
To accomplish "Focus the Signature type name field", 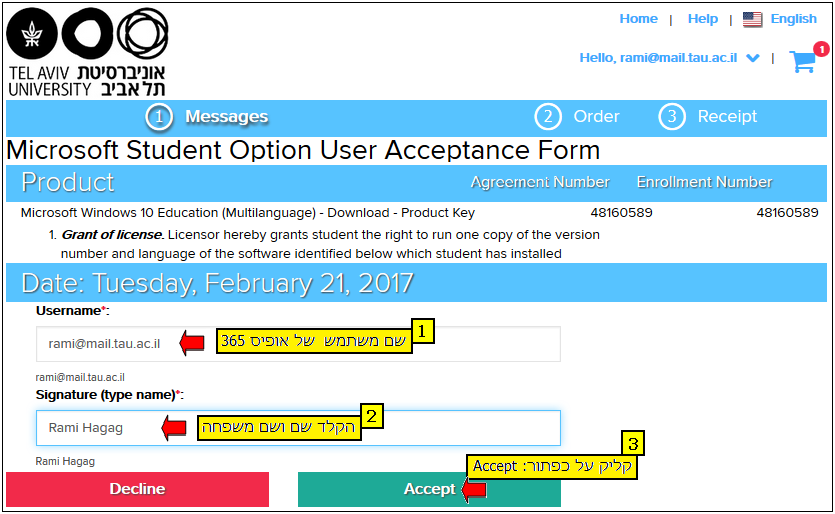I will (x=298, y=428).
